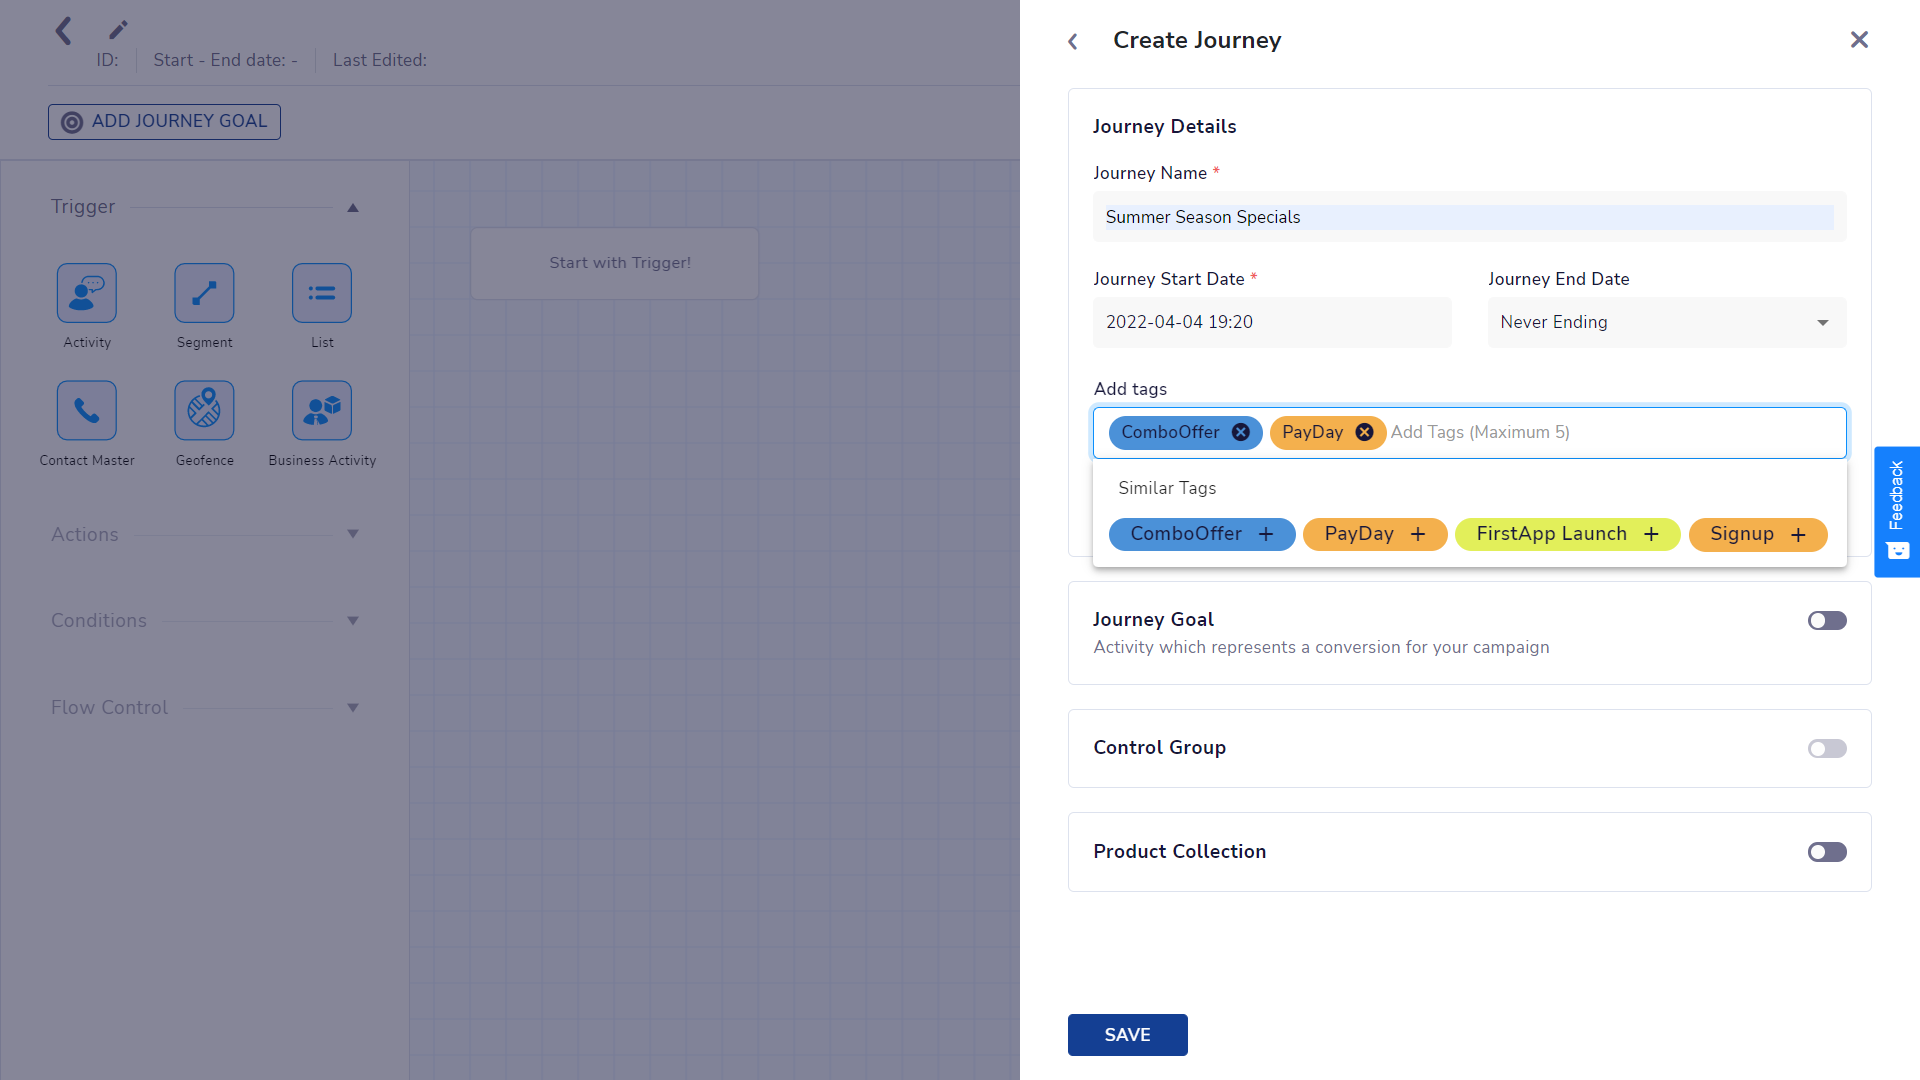Viewport: 1920px width, 1080px height.
Task: Enable the Product Collection toggle
Action: coord(1826,852)
